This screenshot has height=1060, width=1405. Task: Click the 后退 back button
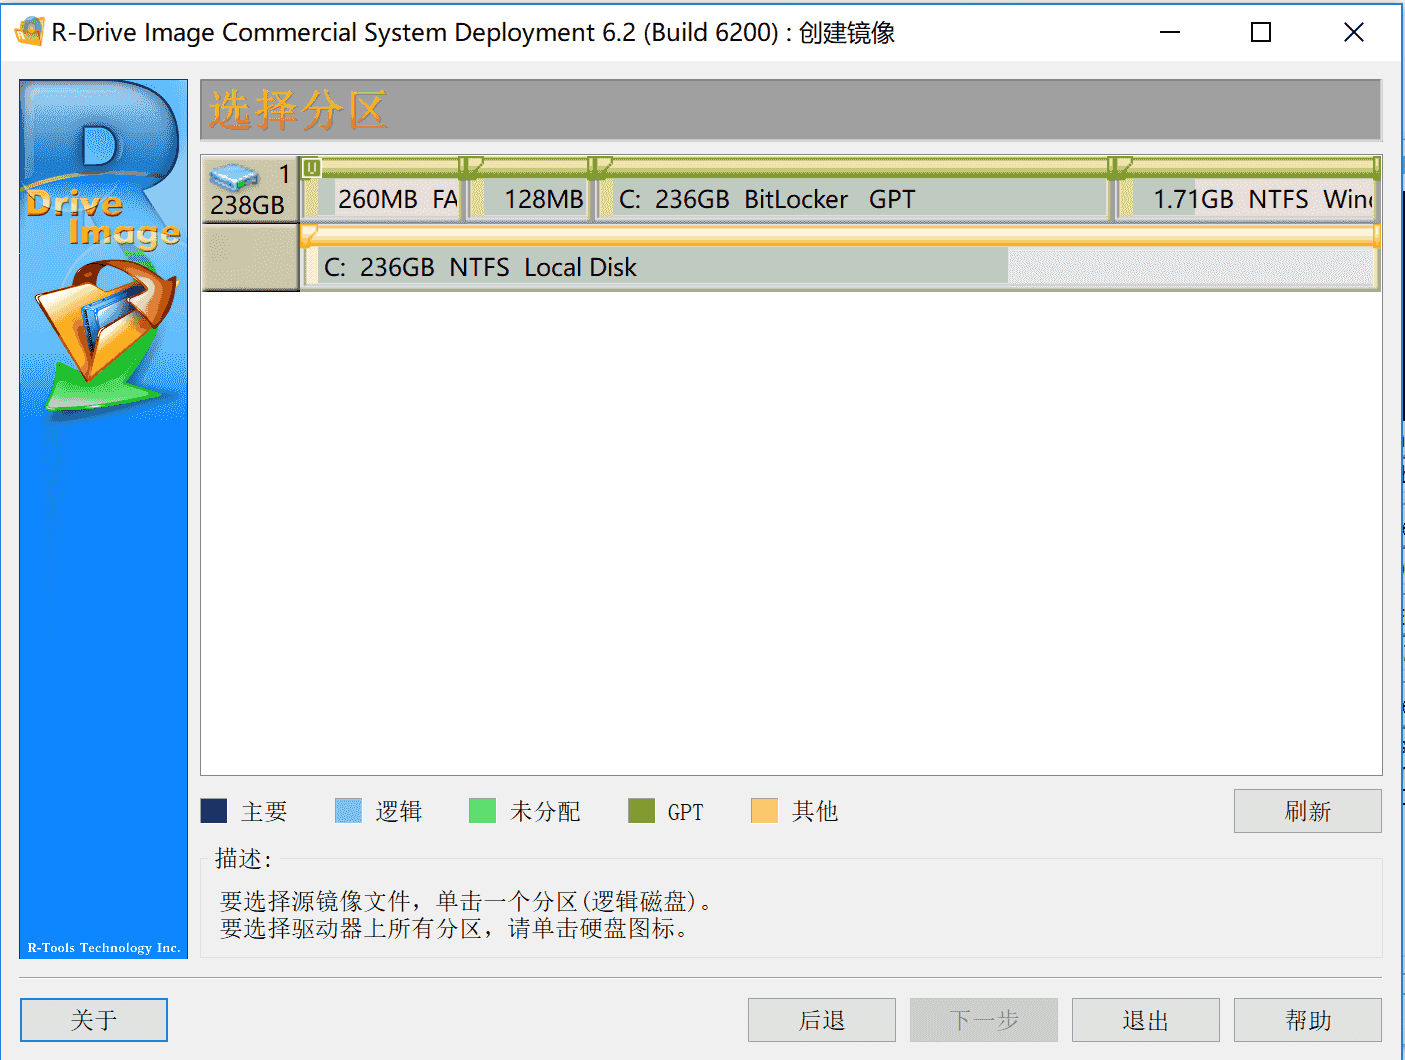822,1020
